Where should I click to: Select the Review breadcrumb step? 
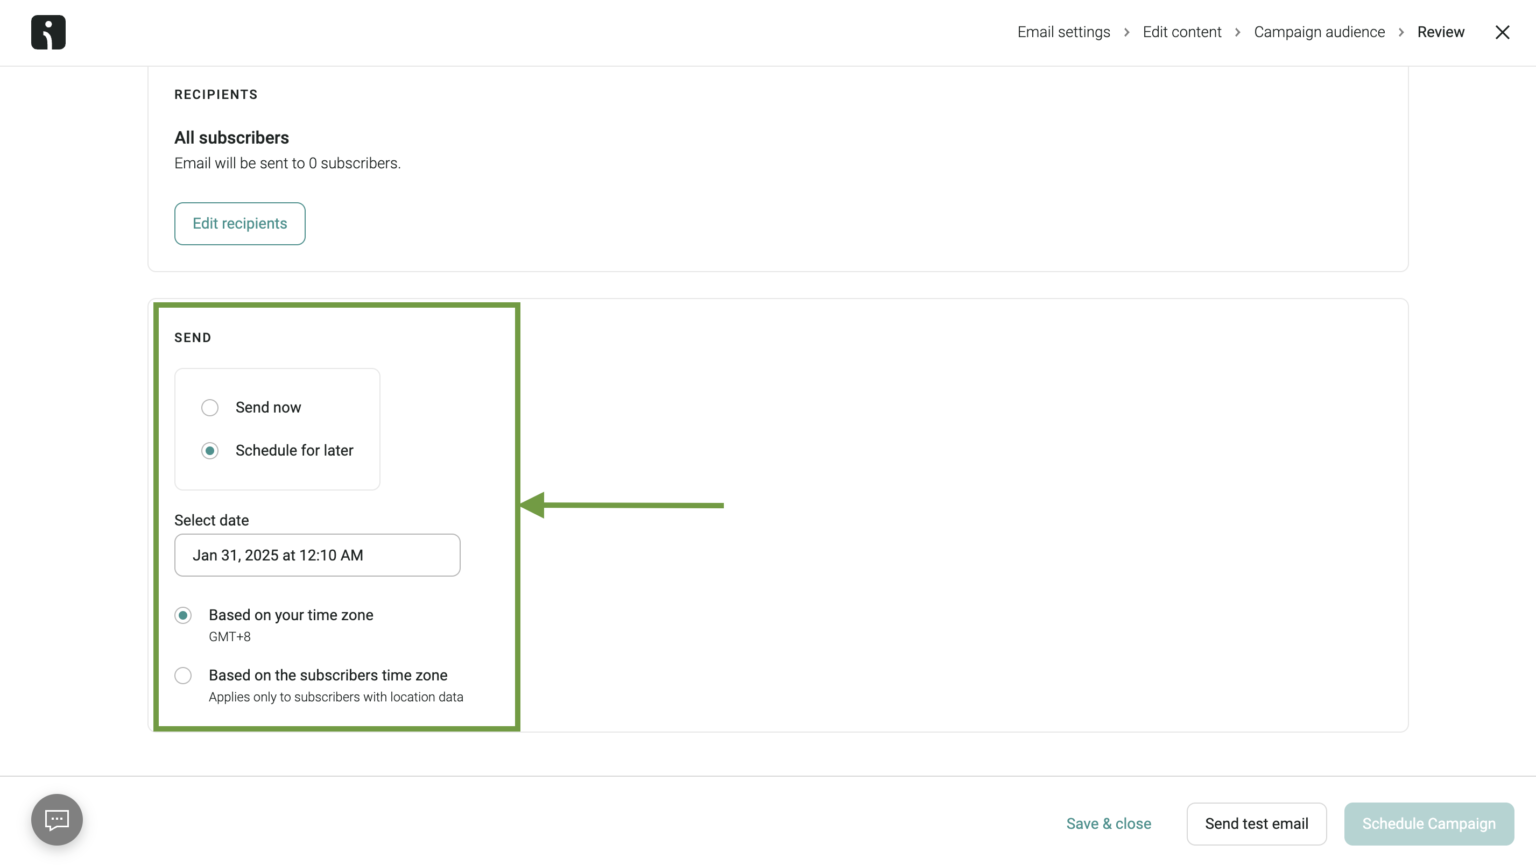click(1441, 32)
